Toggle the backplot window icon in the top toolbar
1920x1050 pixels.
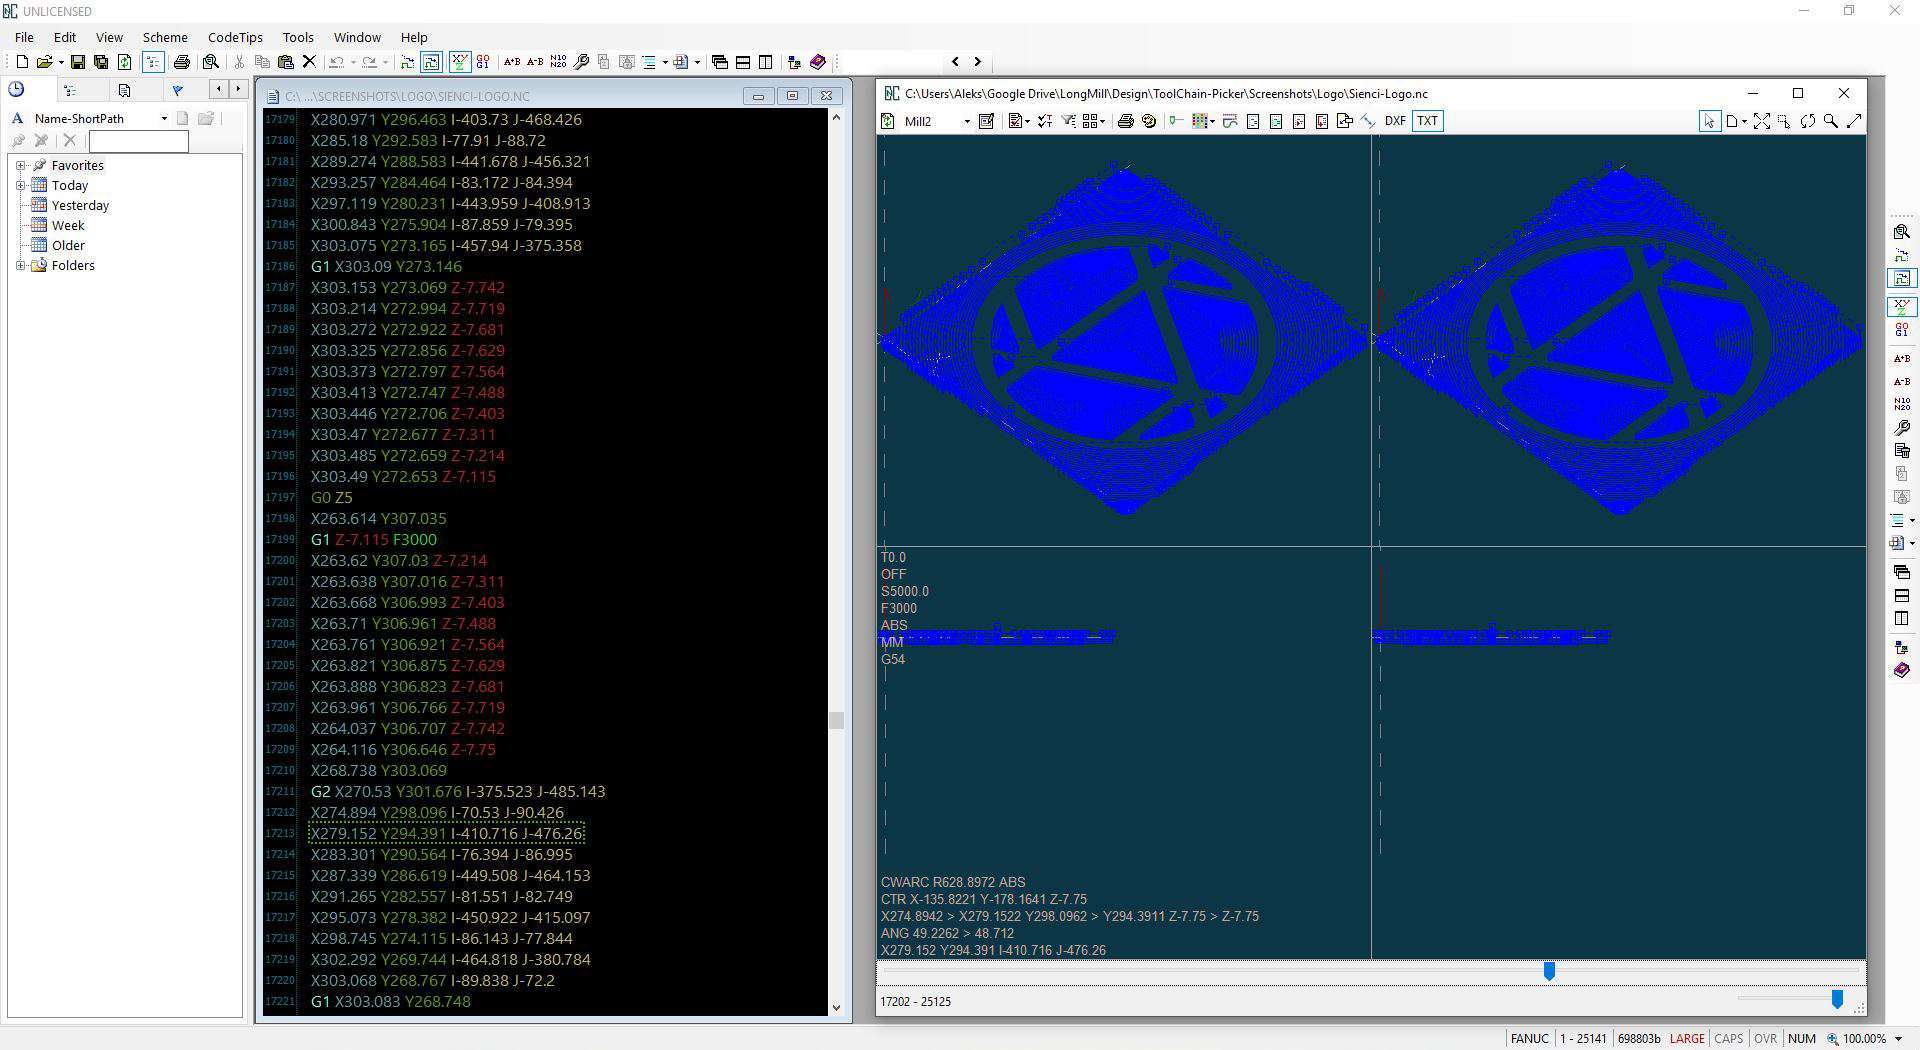431,62
